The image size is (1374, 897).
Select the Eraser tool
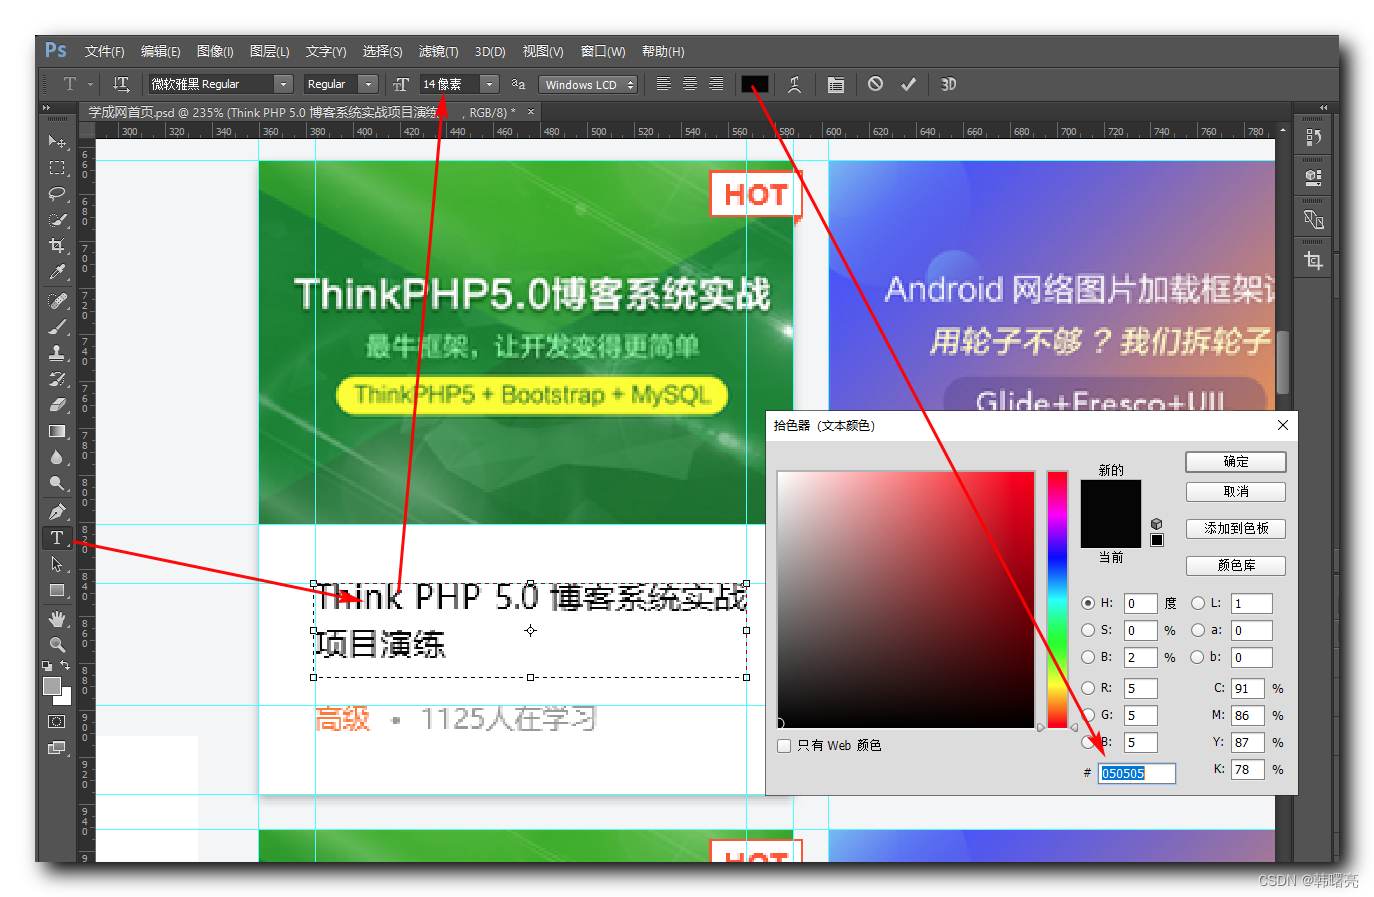coord(57,404)
